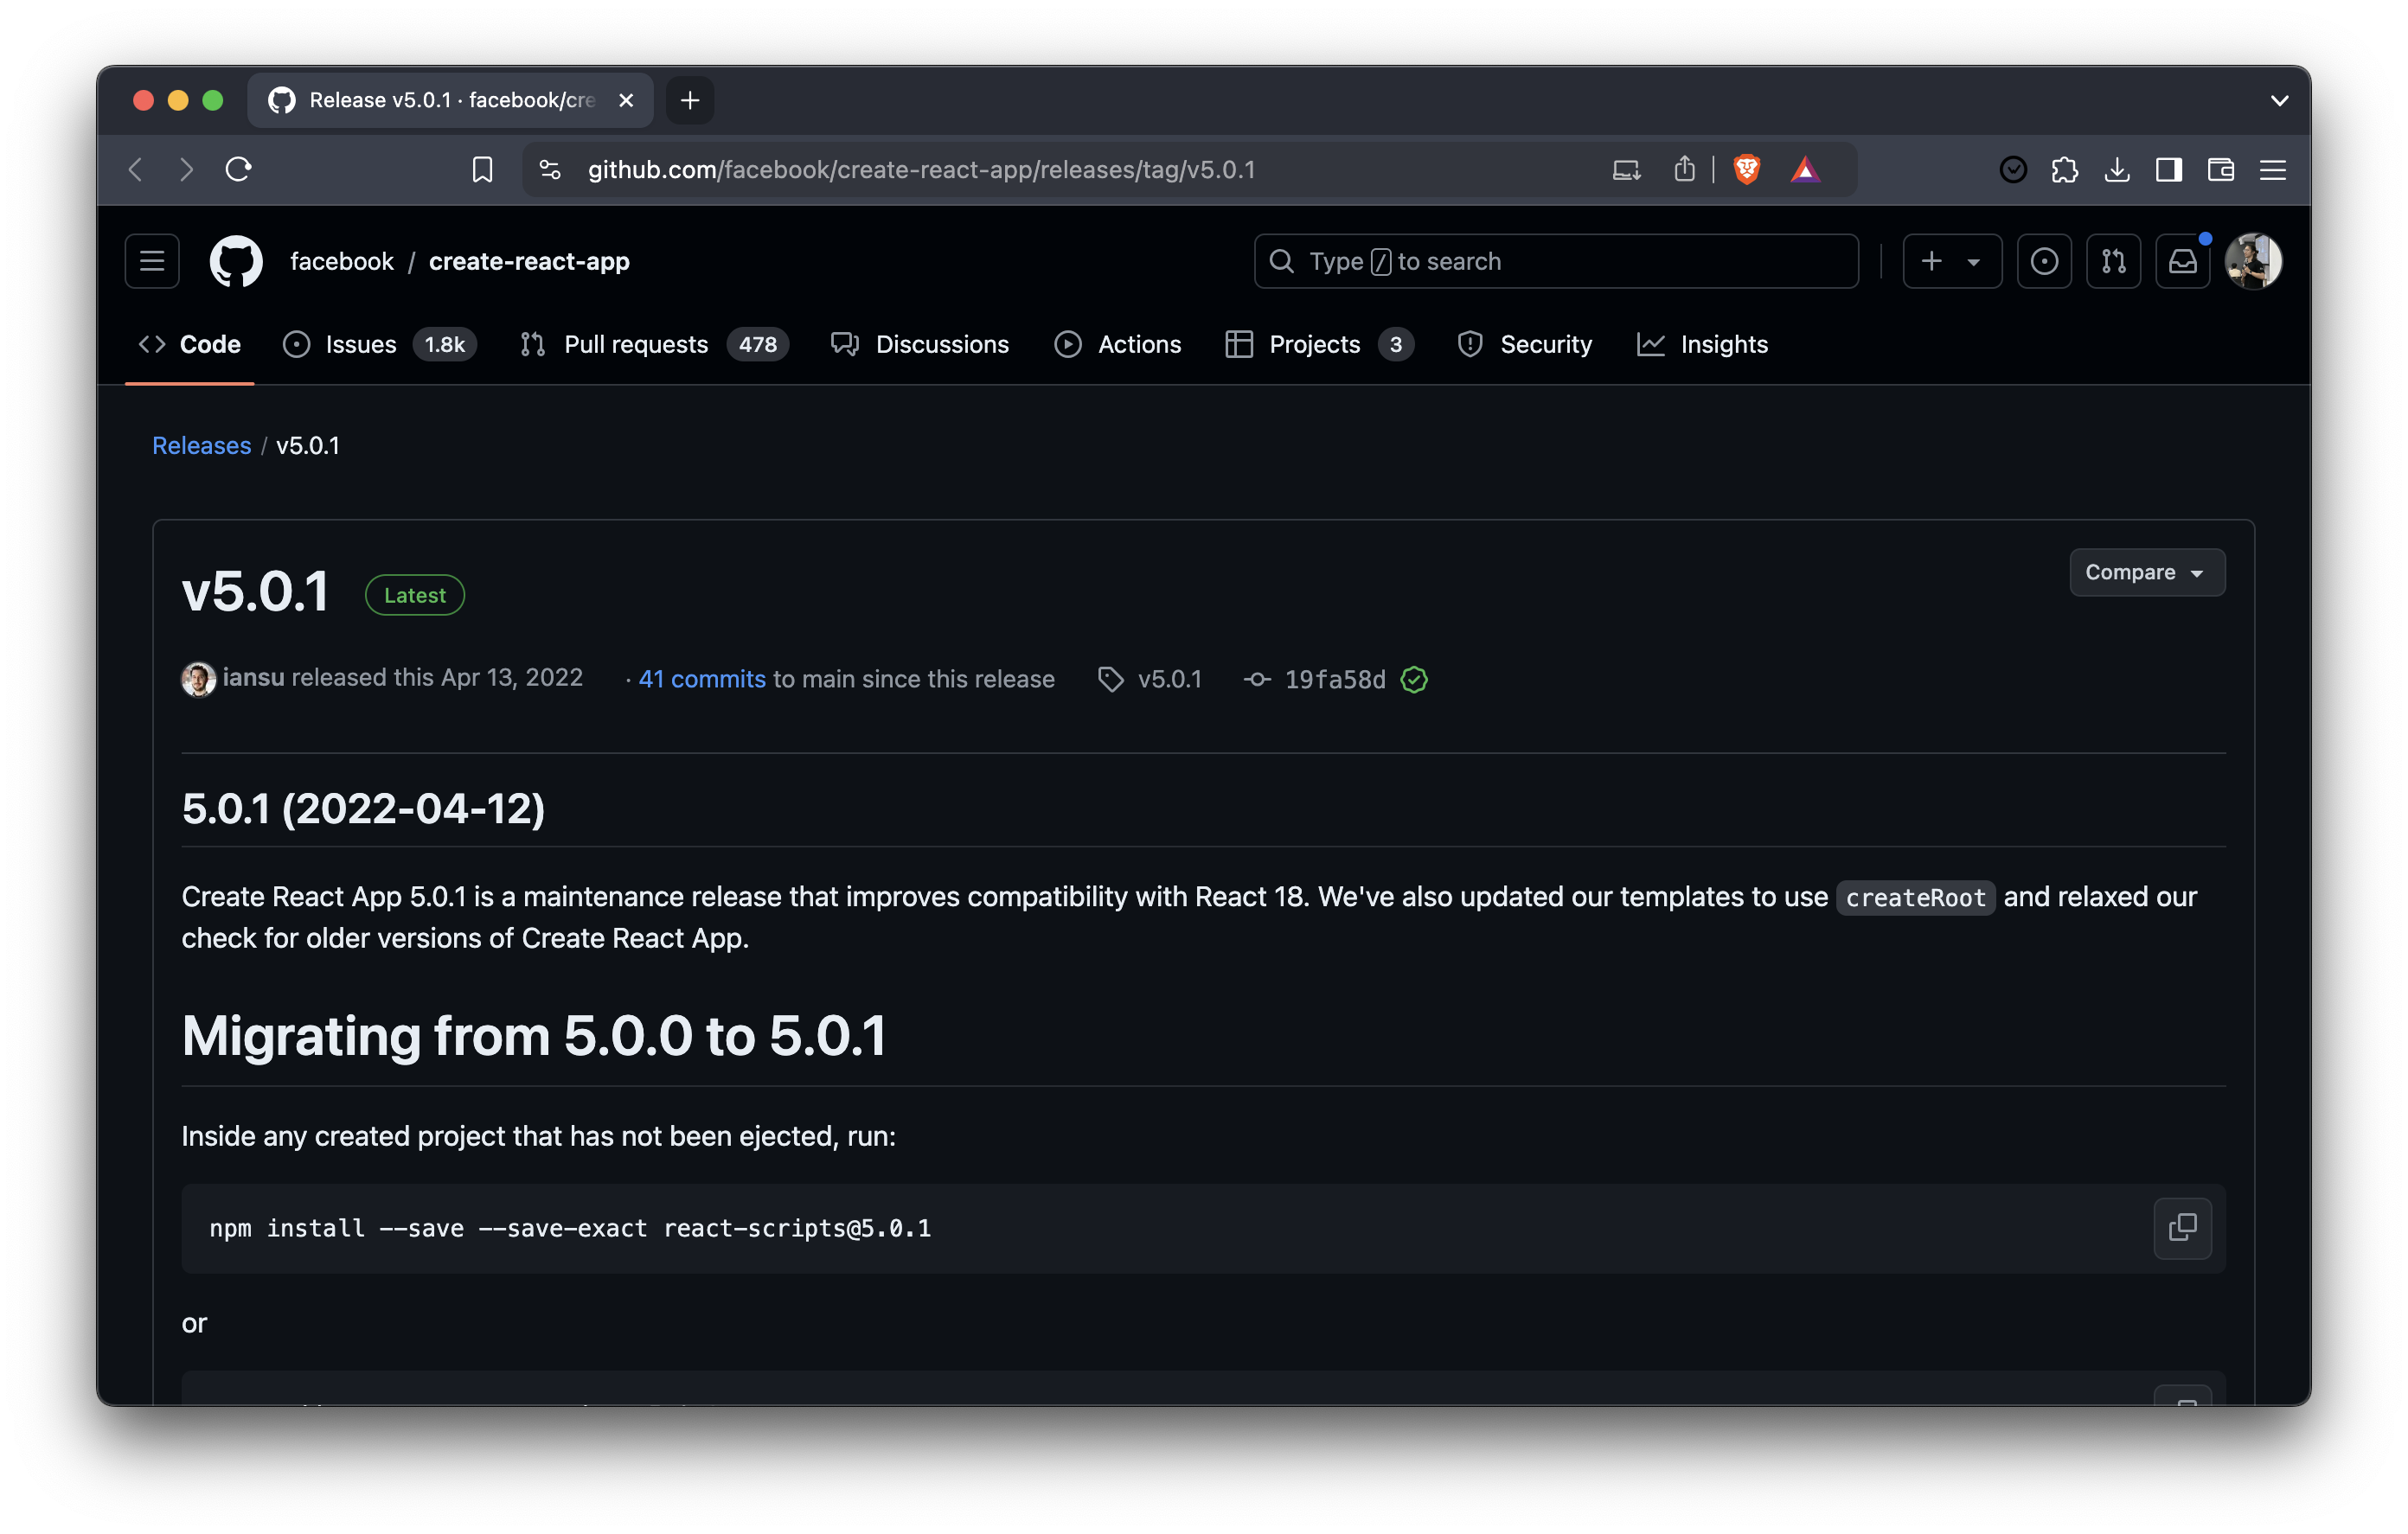Click the Issues icon

tap(295, 344)
